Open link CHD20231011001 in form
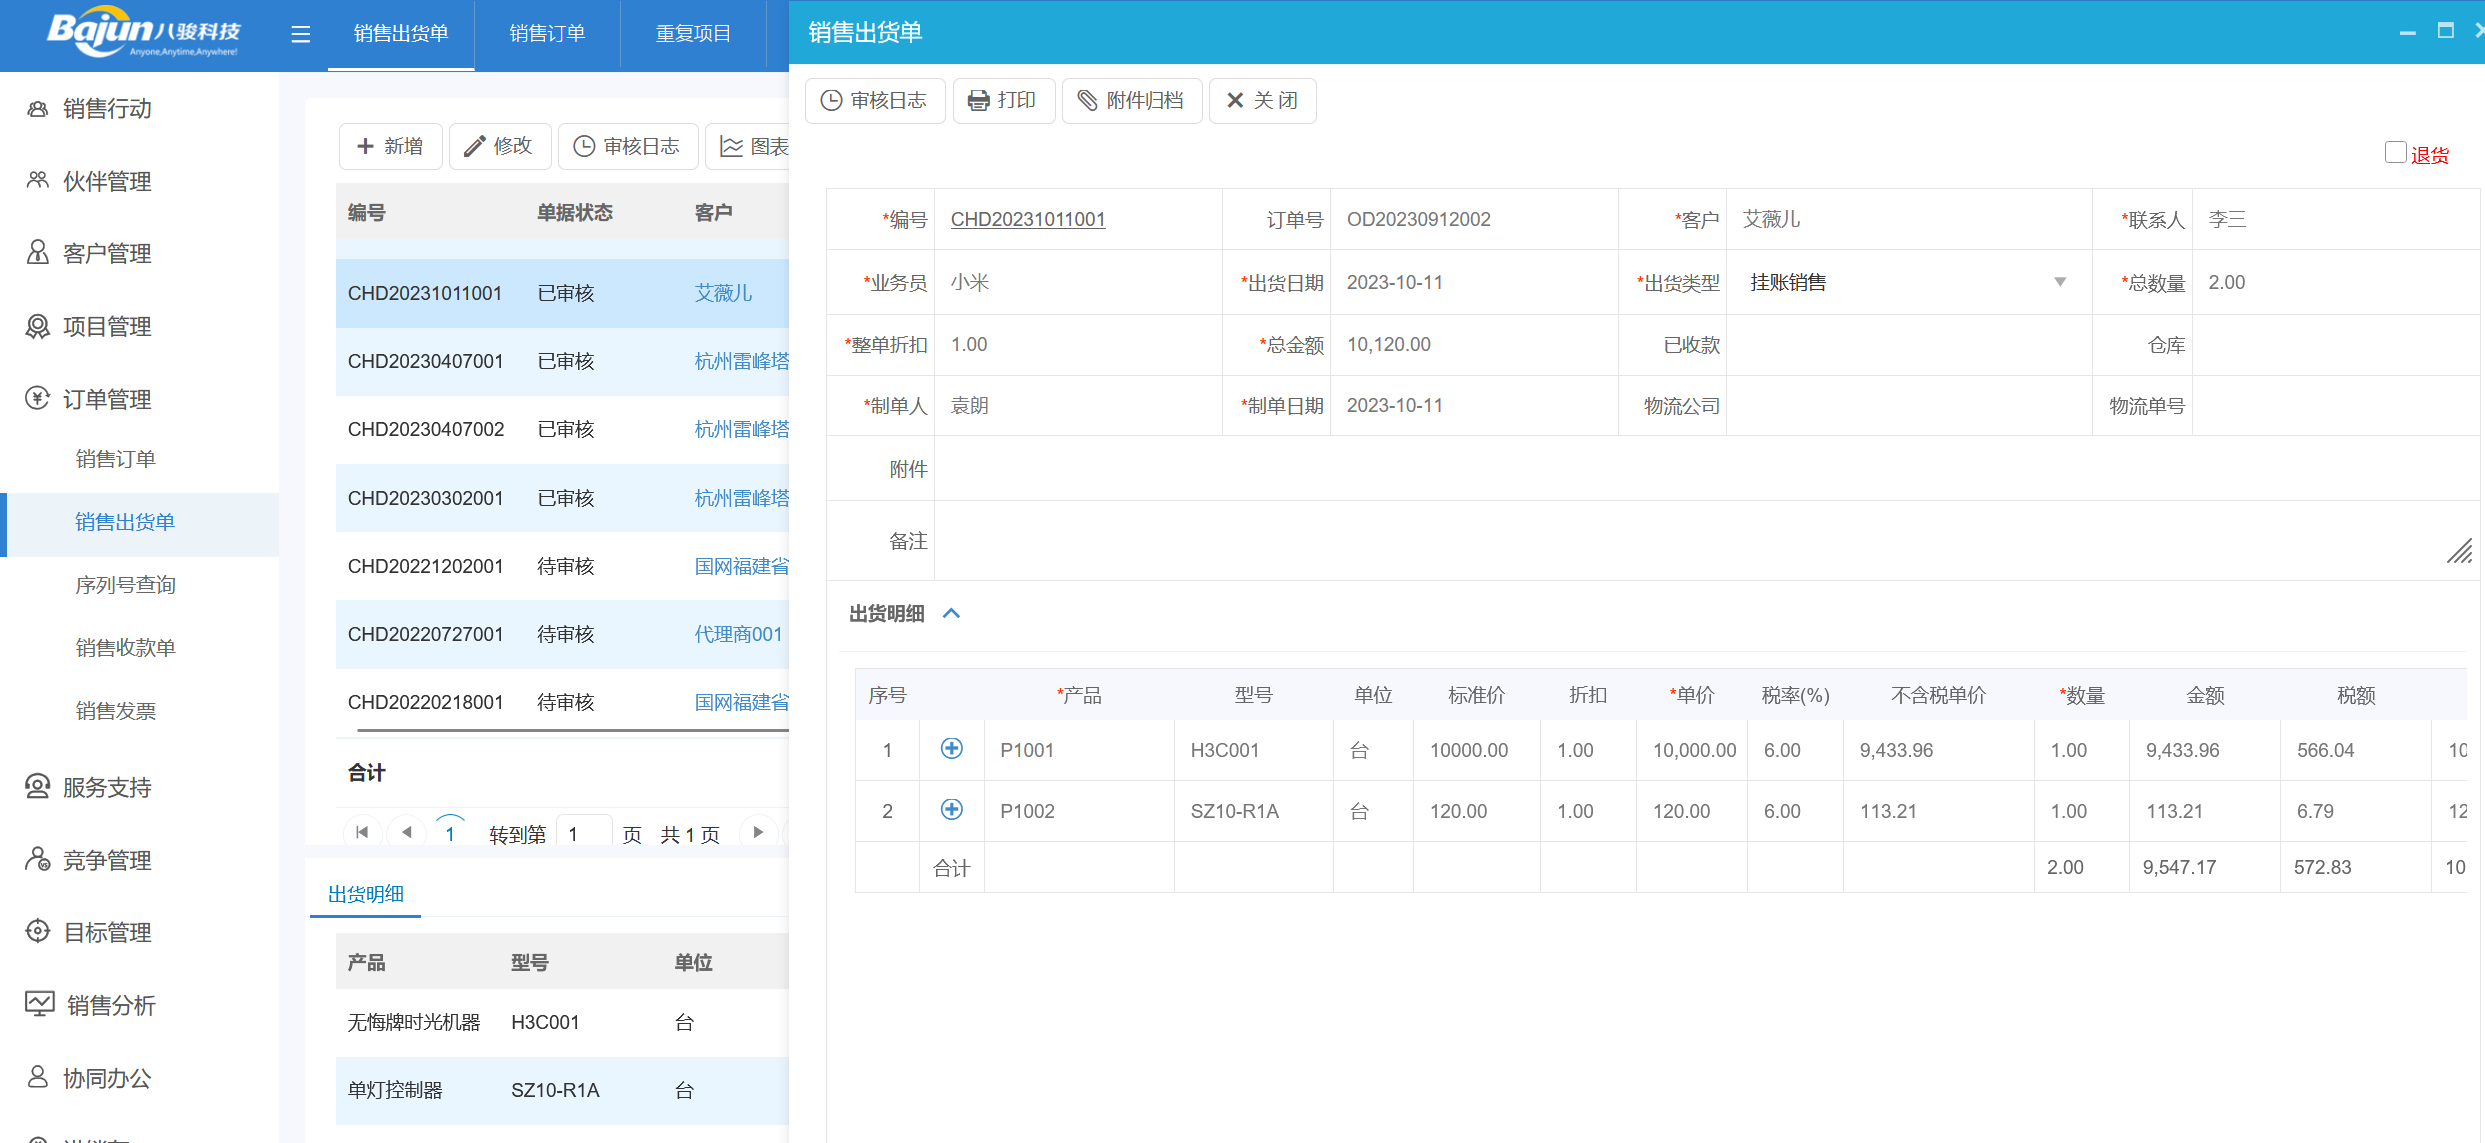This screenshot has width=2485, height=1143. point(1027,219)
